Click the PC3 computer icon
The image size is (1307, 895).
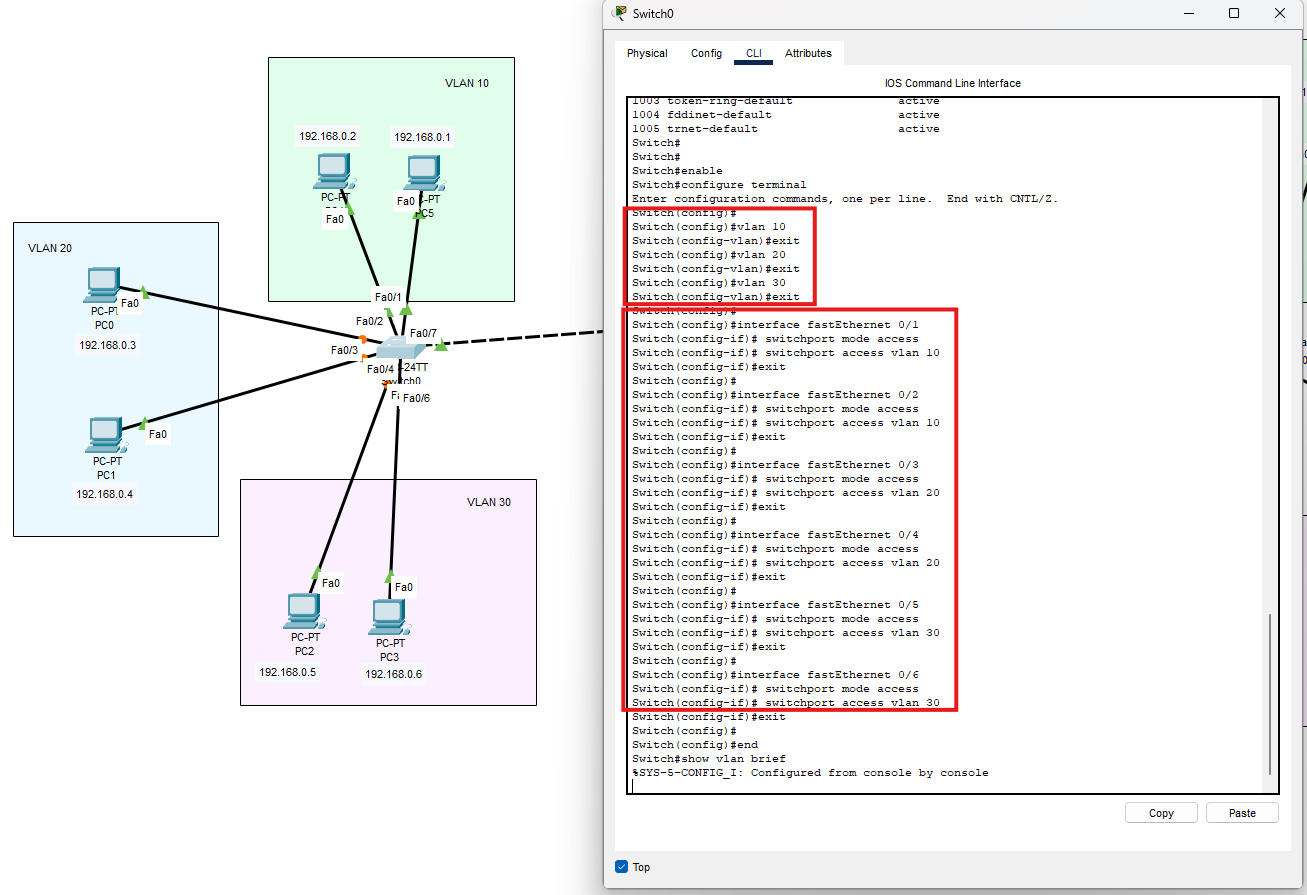(388, 618)
